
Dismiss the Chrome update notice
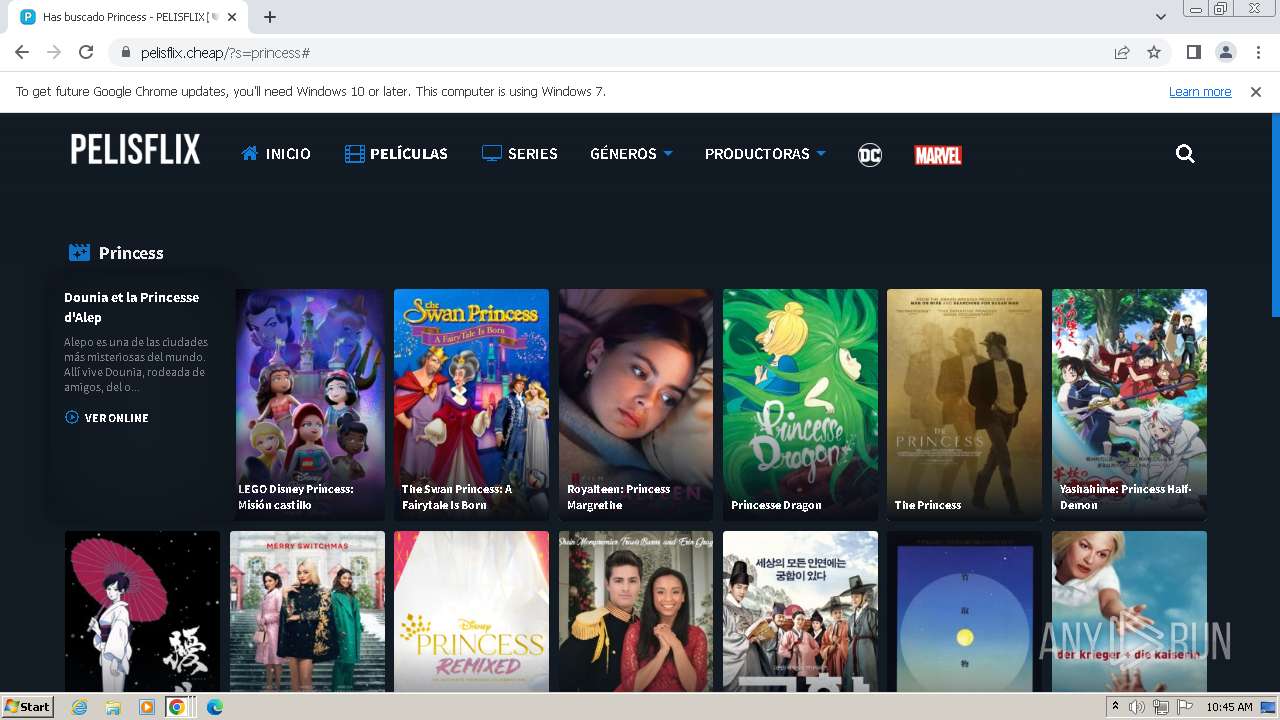pos(1256,92)
